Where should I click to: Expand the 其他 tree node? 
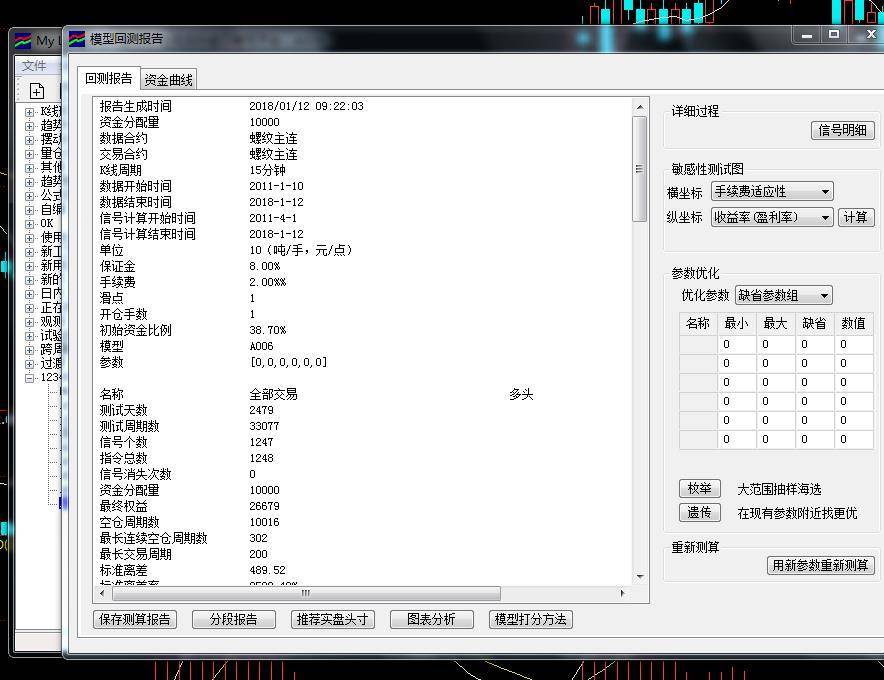point(29,168)
